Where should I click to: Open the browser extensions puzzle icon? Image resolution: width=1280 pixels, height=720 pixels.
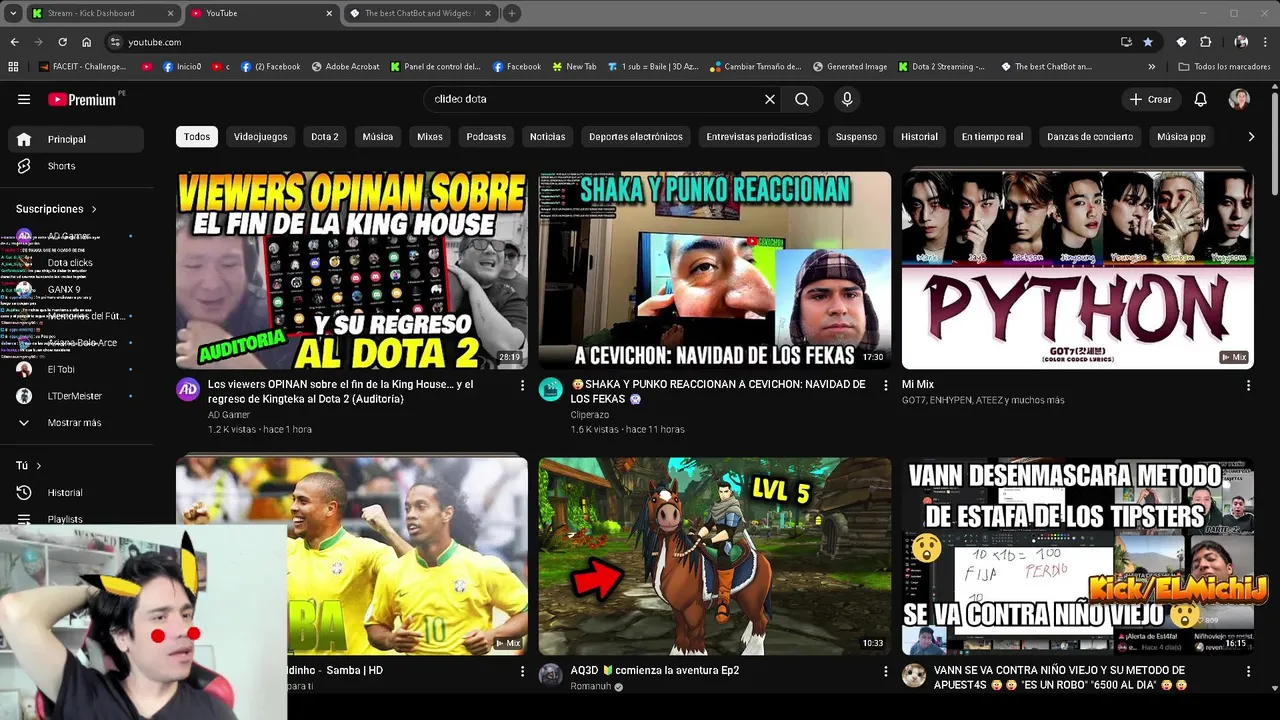click(1205, 42)
